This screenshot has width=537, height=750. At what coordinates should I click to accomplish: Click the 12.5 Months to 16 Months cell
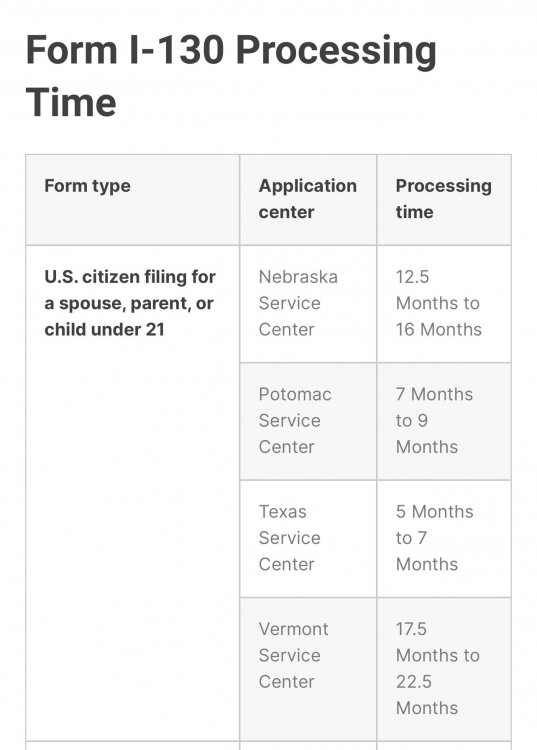pyautogui.click(x=444, y=304)
